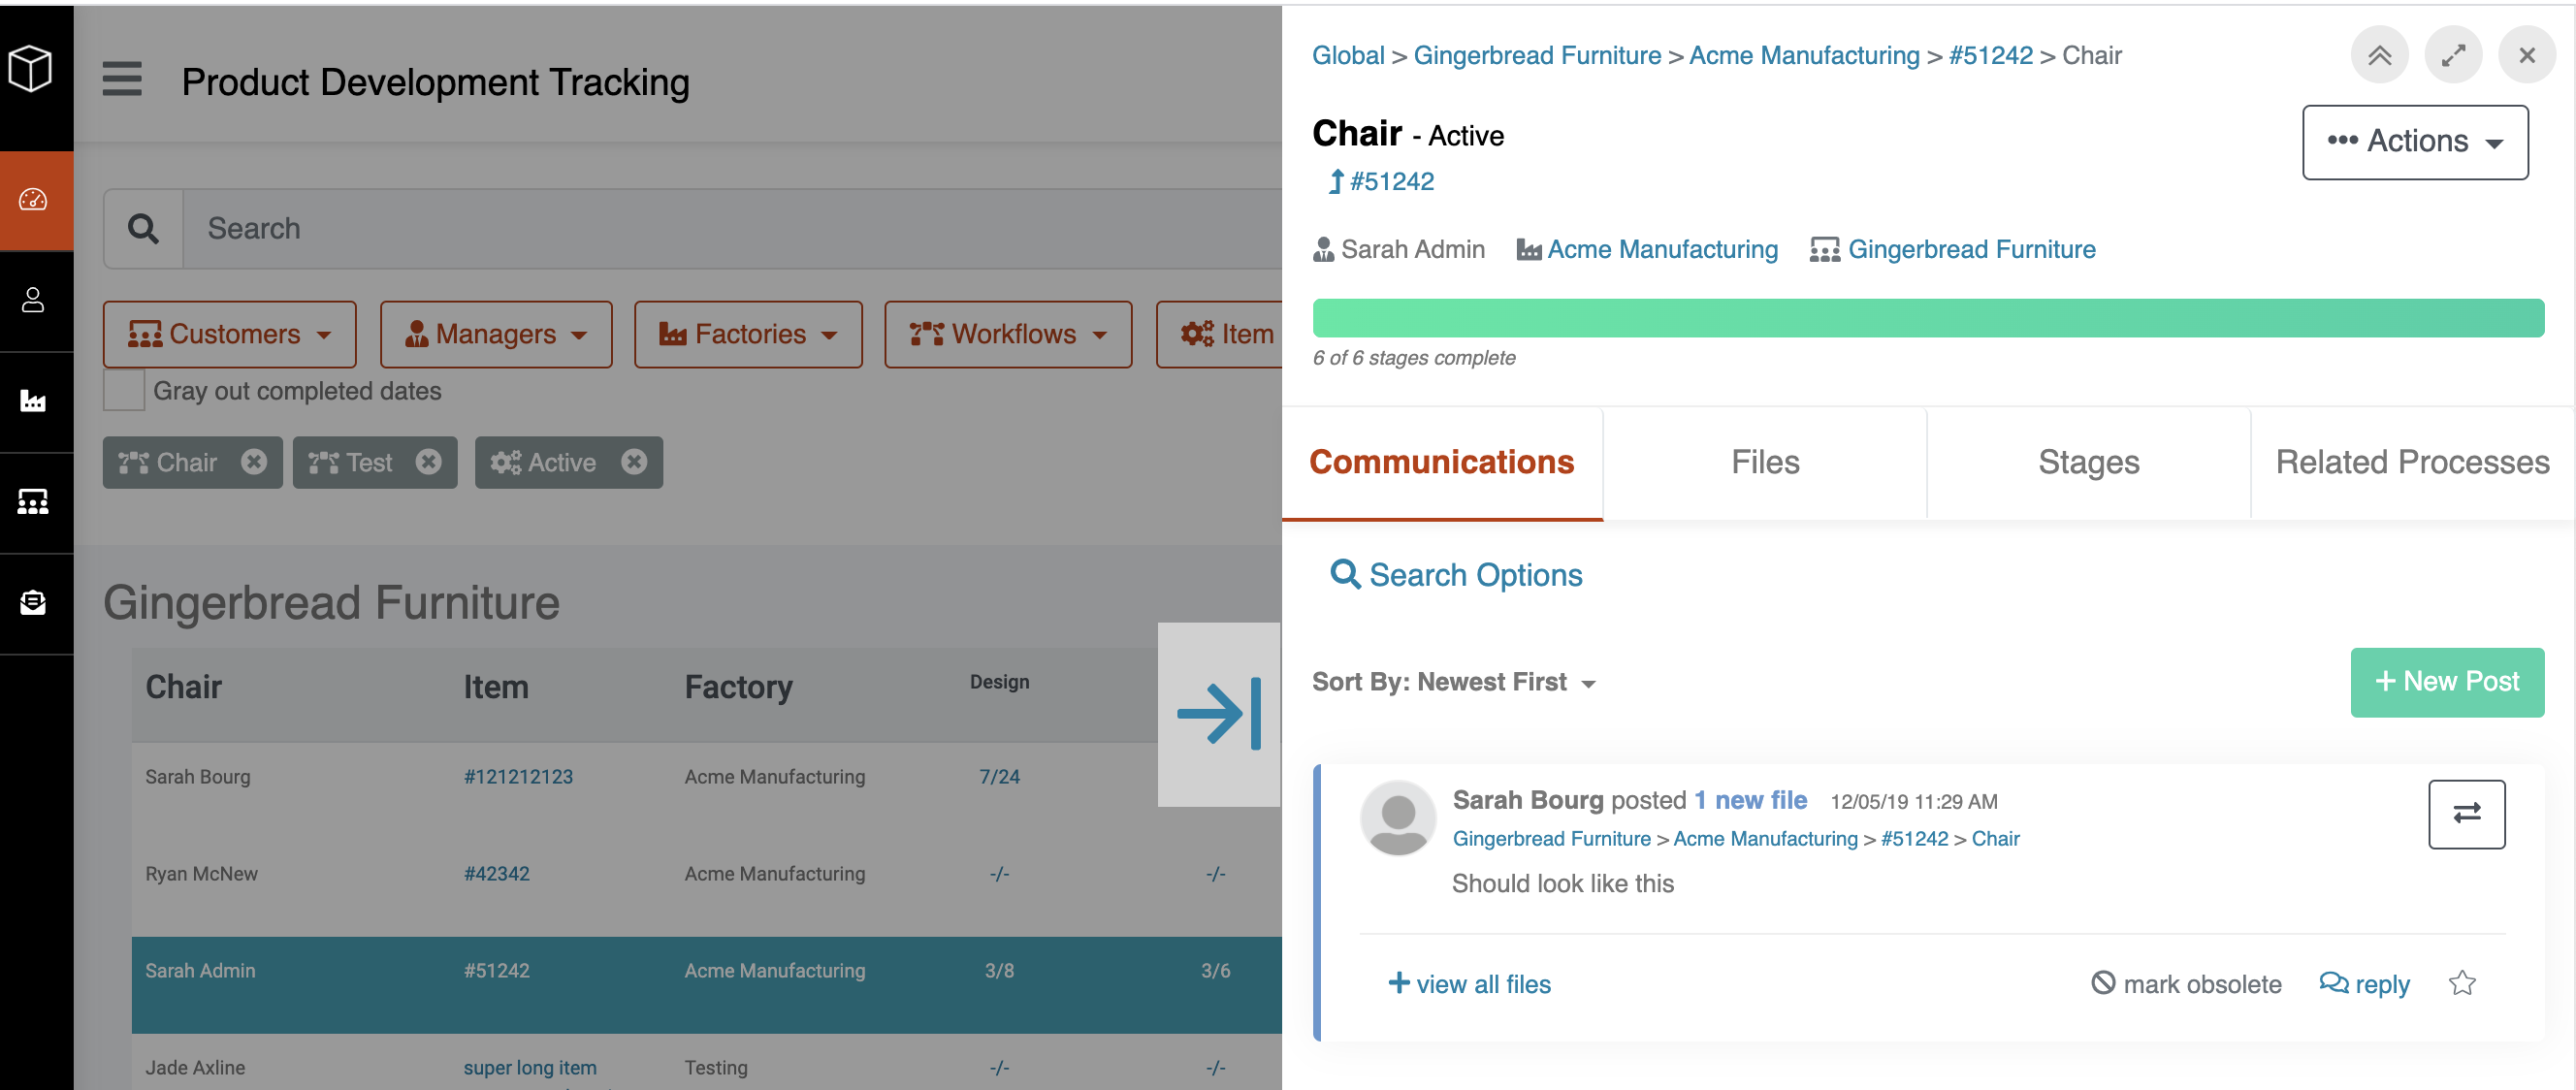Click 3/8 date in Sarah Admin row
Viewport: 2576px width, 1090px height.
click(999, 971)
